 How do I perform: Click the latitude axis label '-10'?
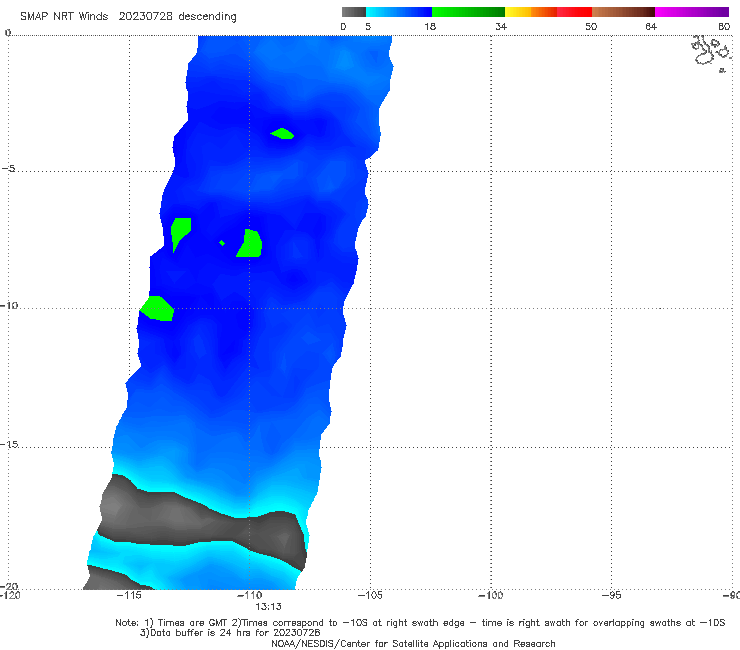pyautogui.click(x=9, y=305)
